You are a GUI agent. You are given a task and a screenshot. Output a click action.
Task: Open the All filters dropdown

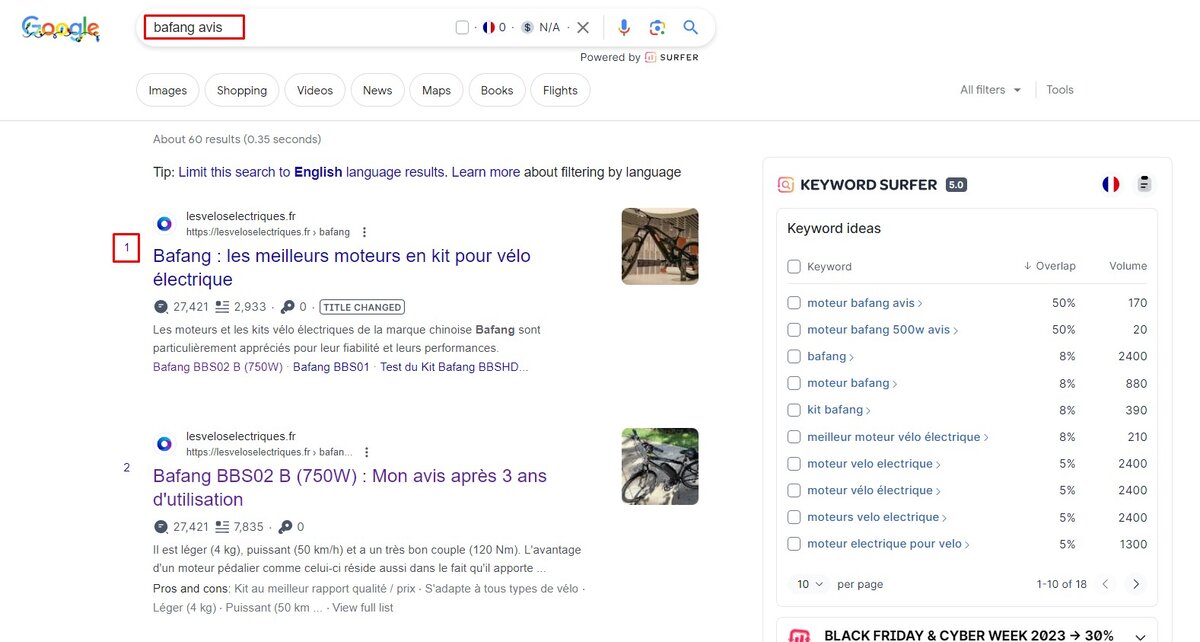(991, 90)
